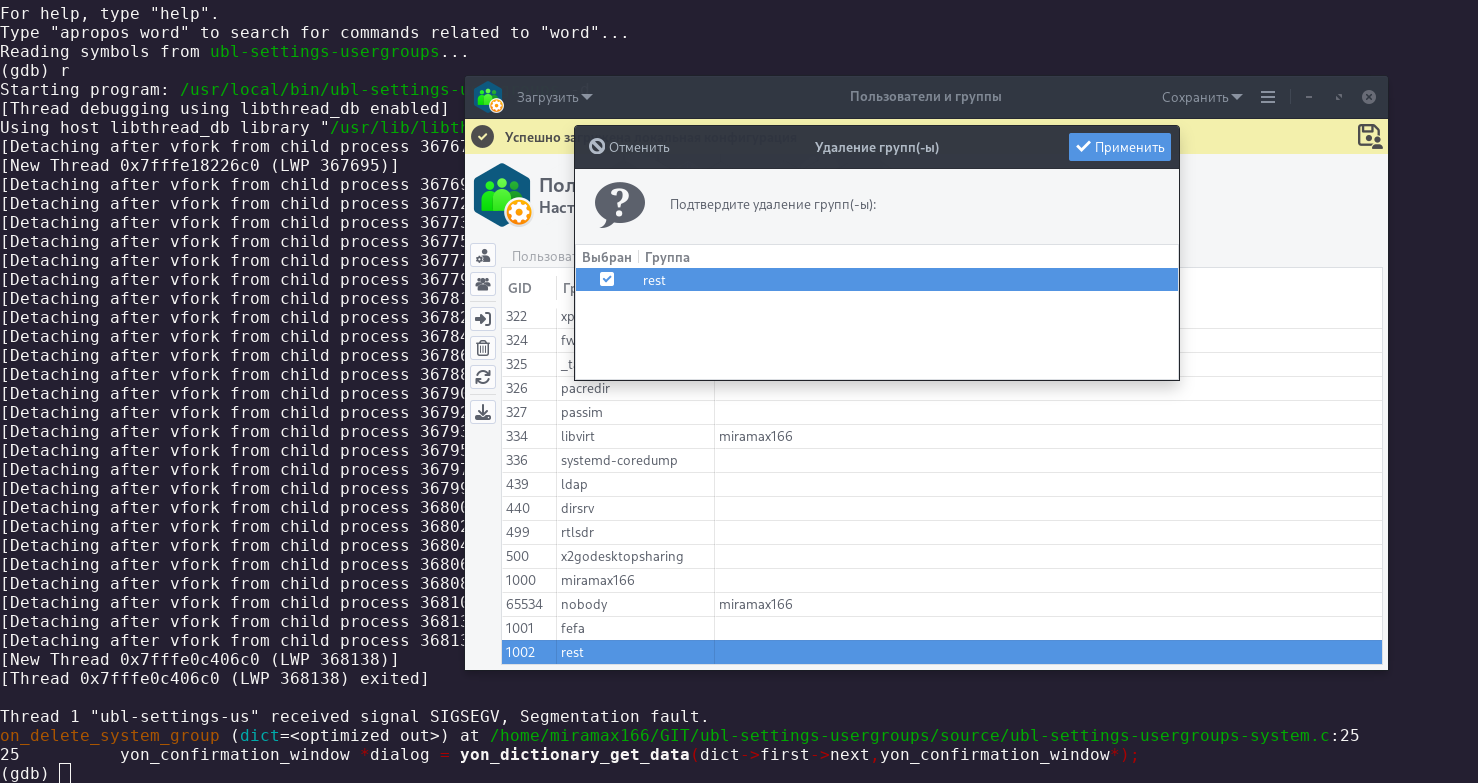Expand the Загрузить dropdown
The height and width of the screenshot is (783, 1478).
pyautogui.click(x=554, y=97)
